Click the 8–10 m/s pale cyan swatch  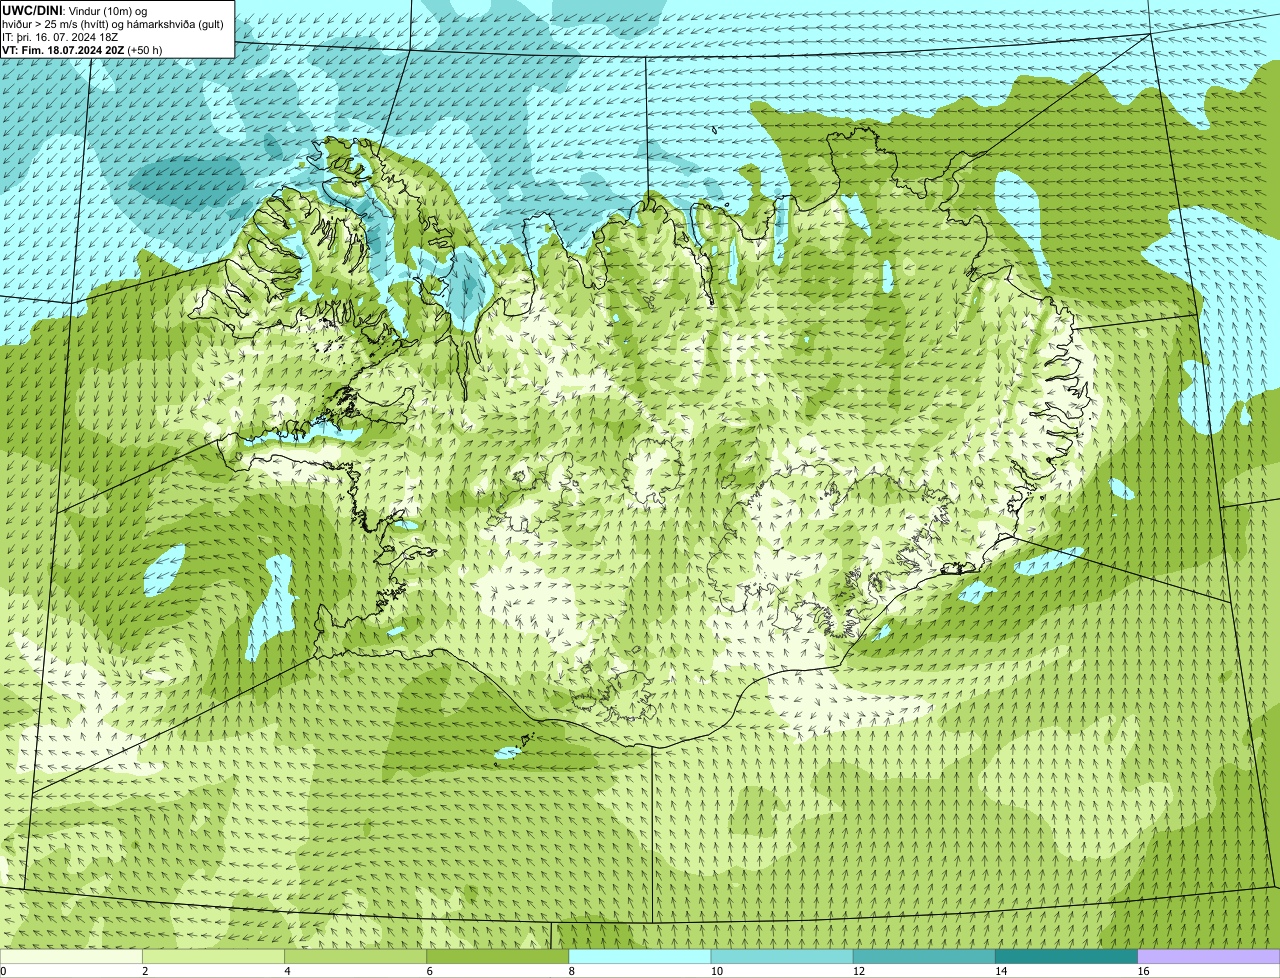(x=640, y=956)
